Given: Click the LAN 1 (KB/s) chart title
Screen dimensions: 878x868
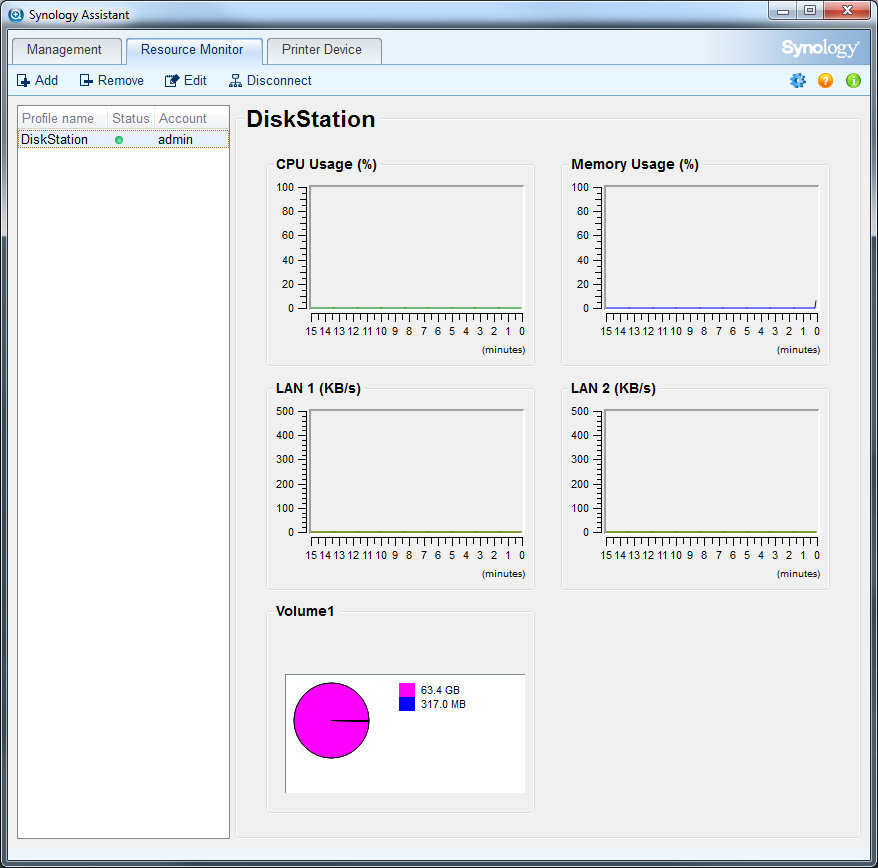Looking at the screenshot, I should (319, 389).
